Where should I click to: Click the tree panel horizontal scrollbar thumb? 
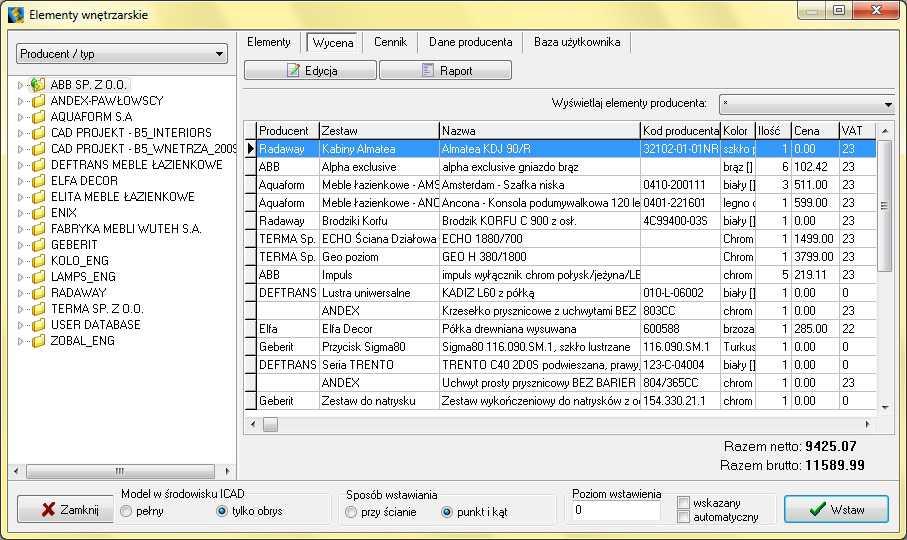[120, 471]
